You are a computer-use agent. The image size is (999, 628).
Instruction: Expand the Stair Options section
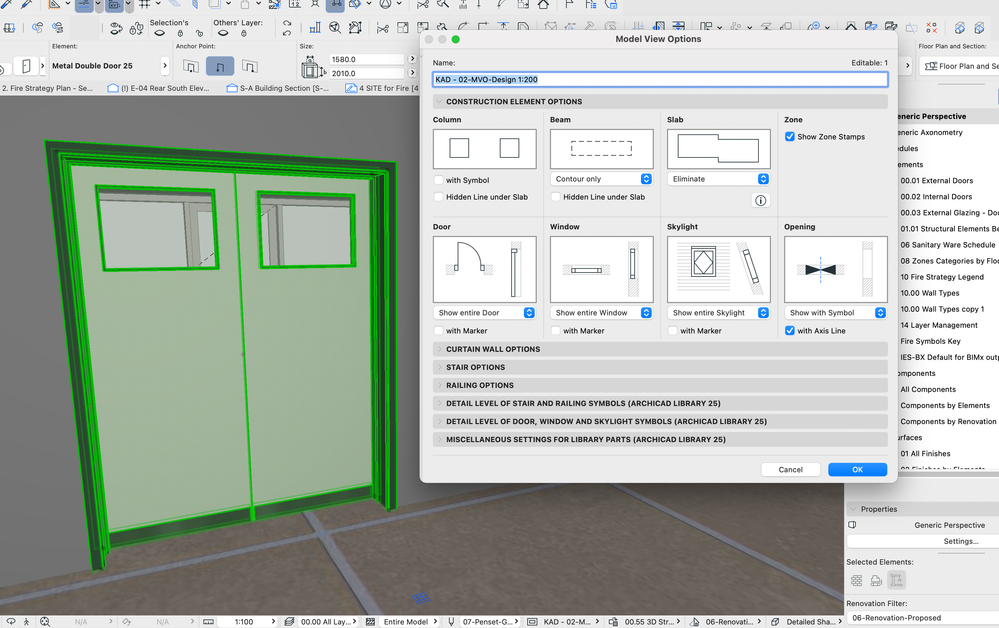(475, 367)
